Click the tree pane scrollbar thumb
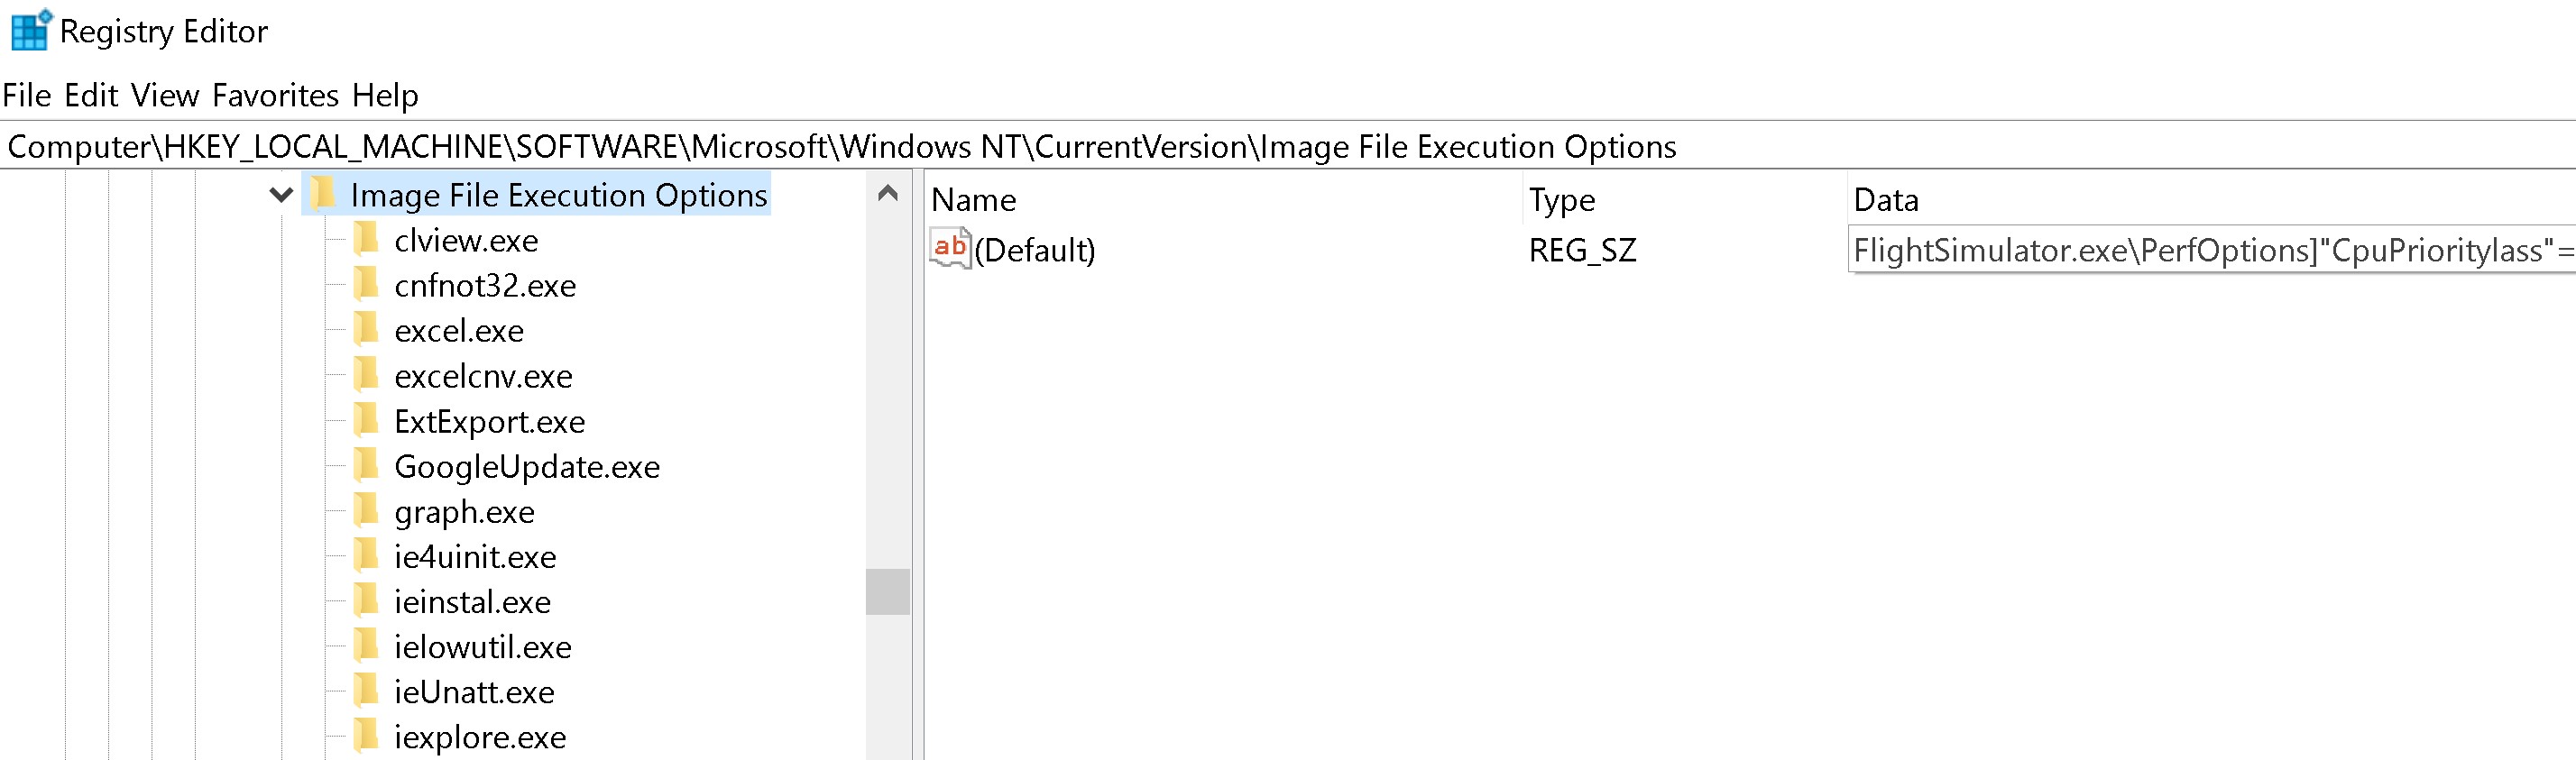The width and height of the screenshot is (2576, 760). 887,591
